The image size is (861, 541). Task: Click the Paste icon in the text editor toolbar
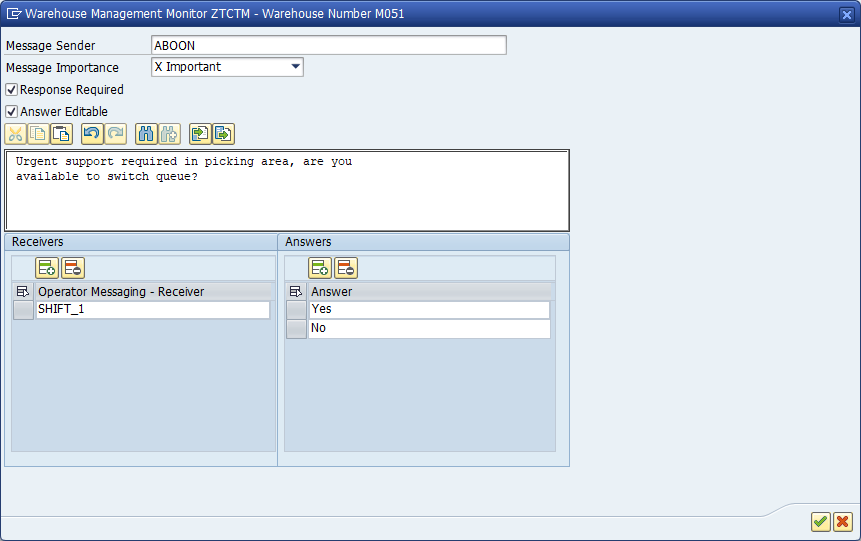point(62,134)
